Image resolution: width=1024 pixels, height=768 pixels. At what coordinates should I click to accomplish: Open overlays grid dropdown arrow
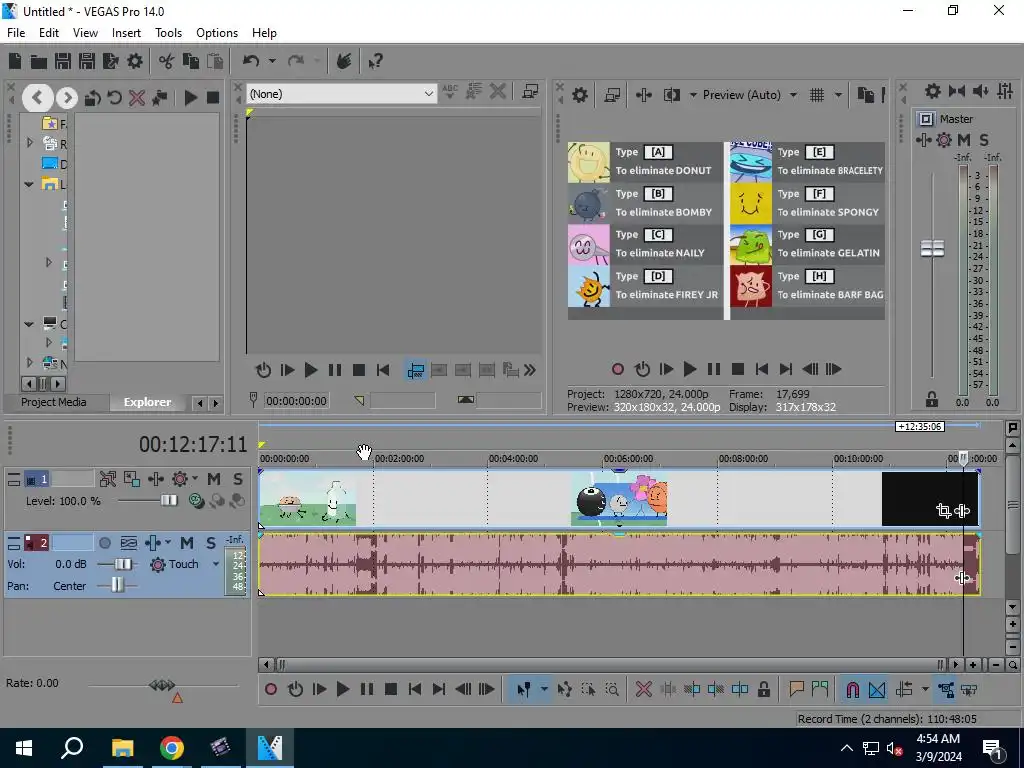(838, 95)
